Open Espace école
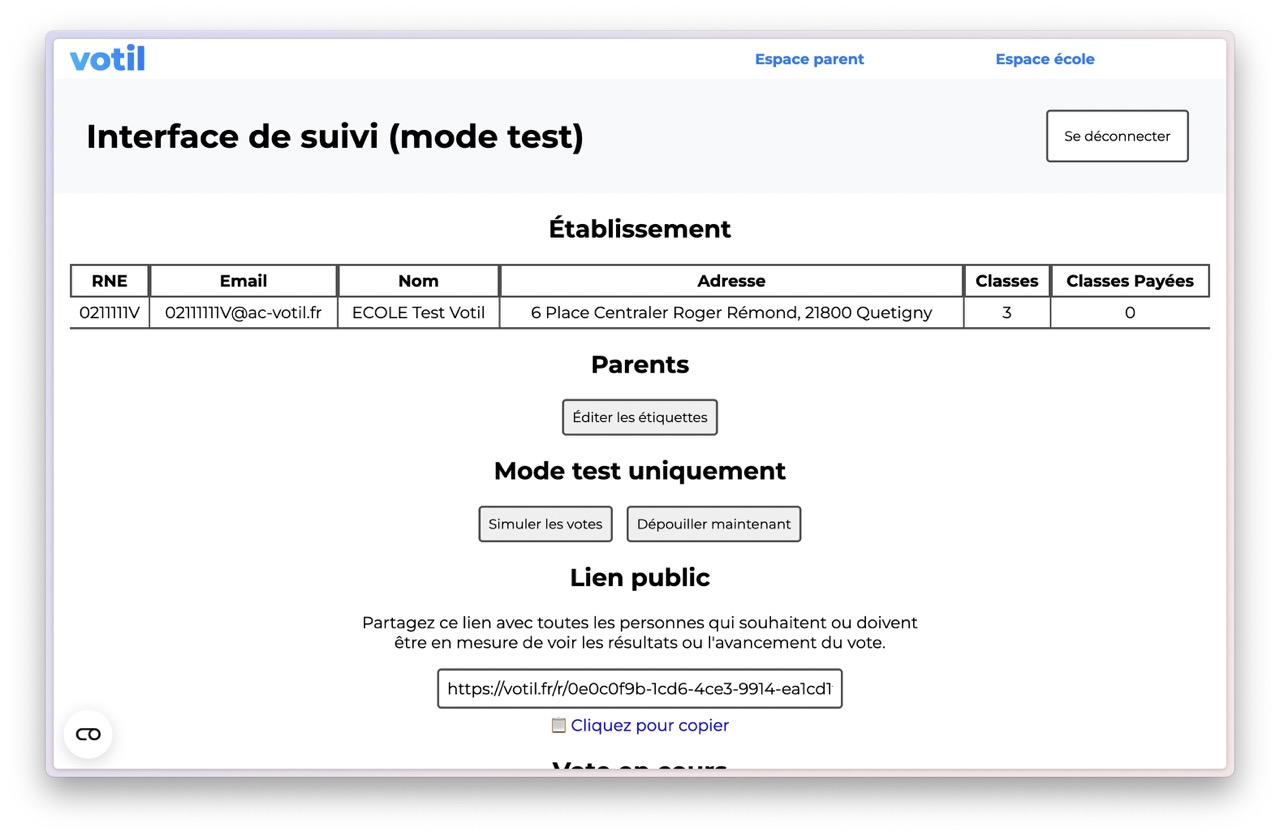 pyautogui.click(x=1045, y=58)
